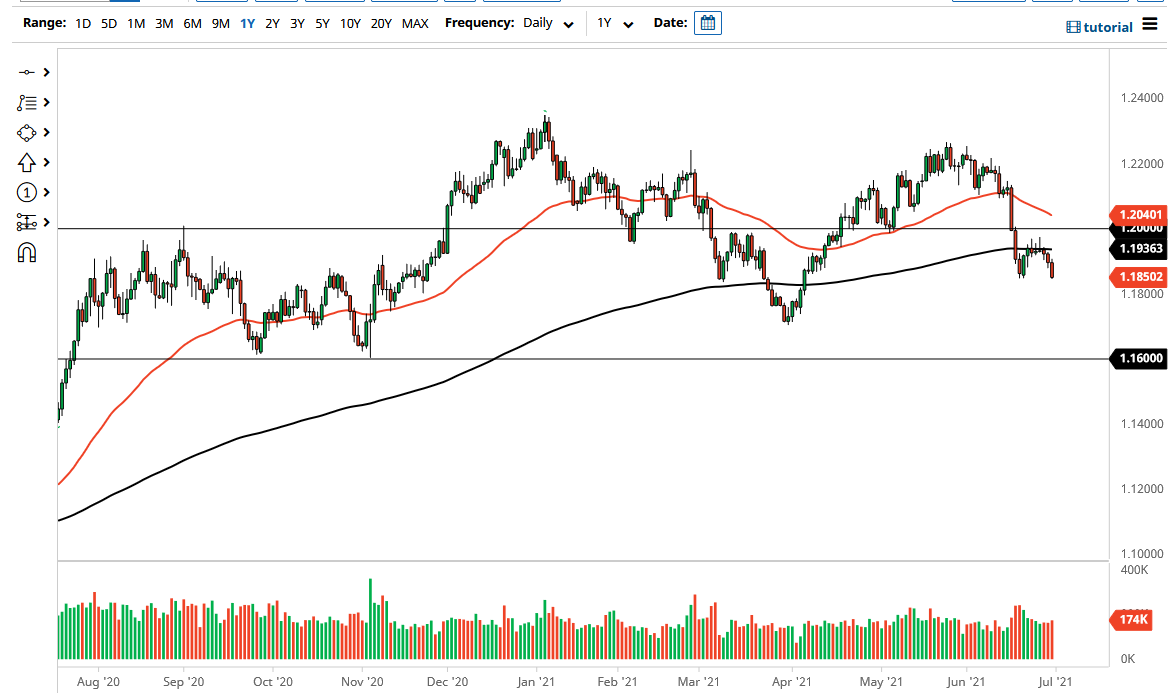Click the 1.20401 red price label
Viewport: 1170px width, 696px height.
click(1139, 214)
